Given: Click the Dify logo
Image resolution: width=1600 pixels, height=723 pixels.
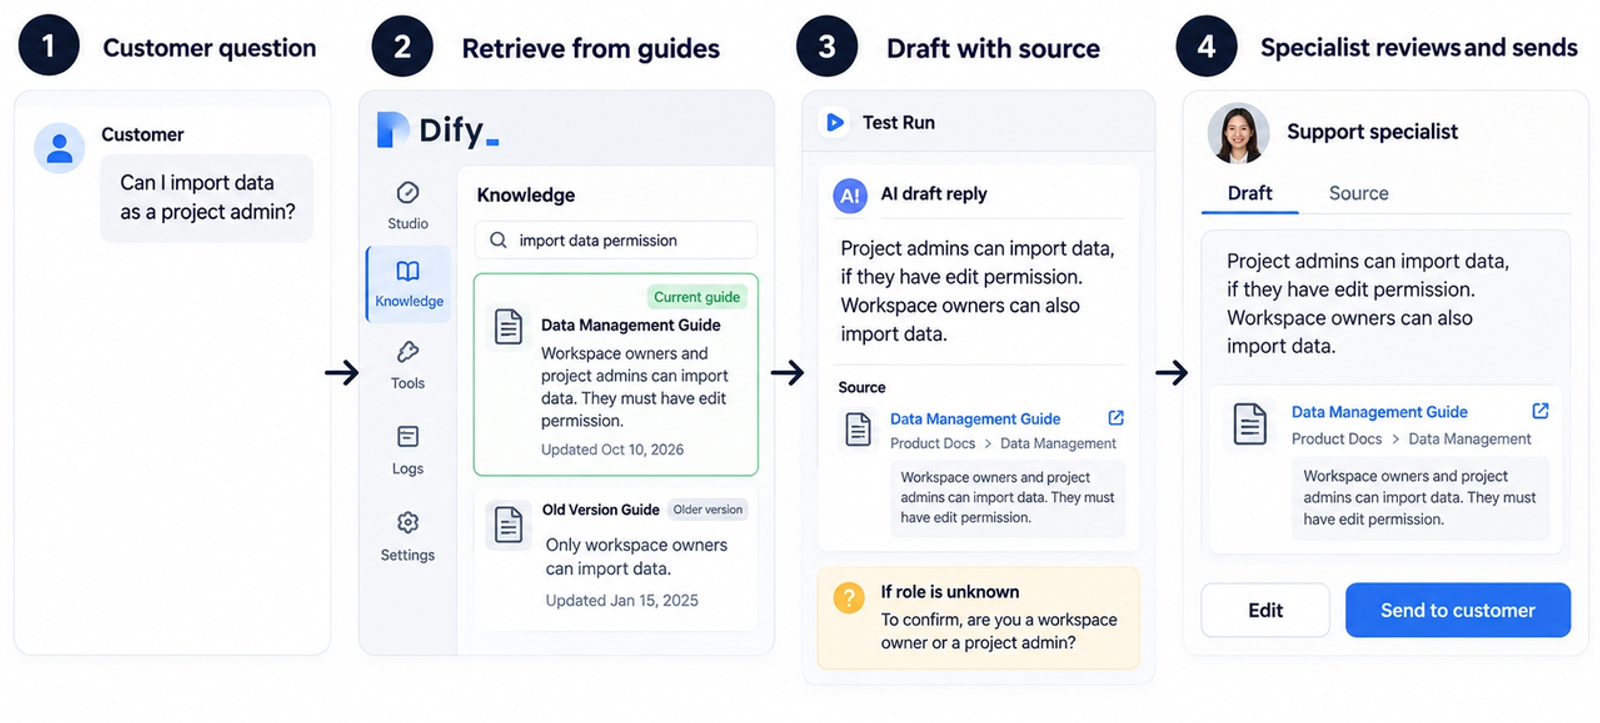Looking at the screenshot, I should 438,130.
